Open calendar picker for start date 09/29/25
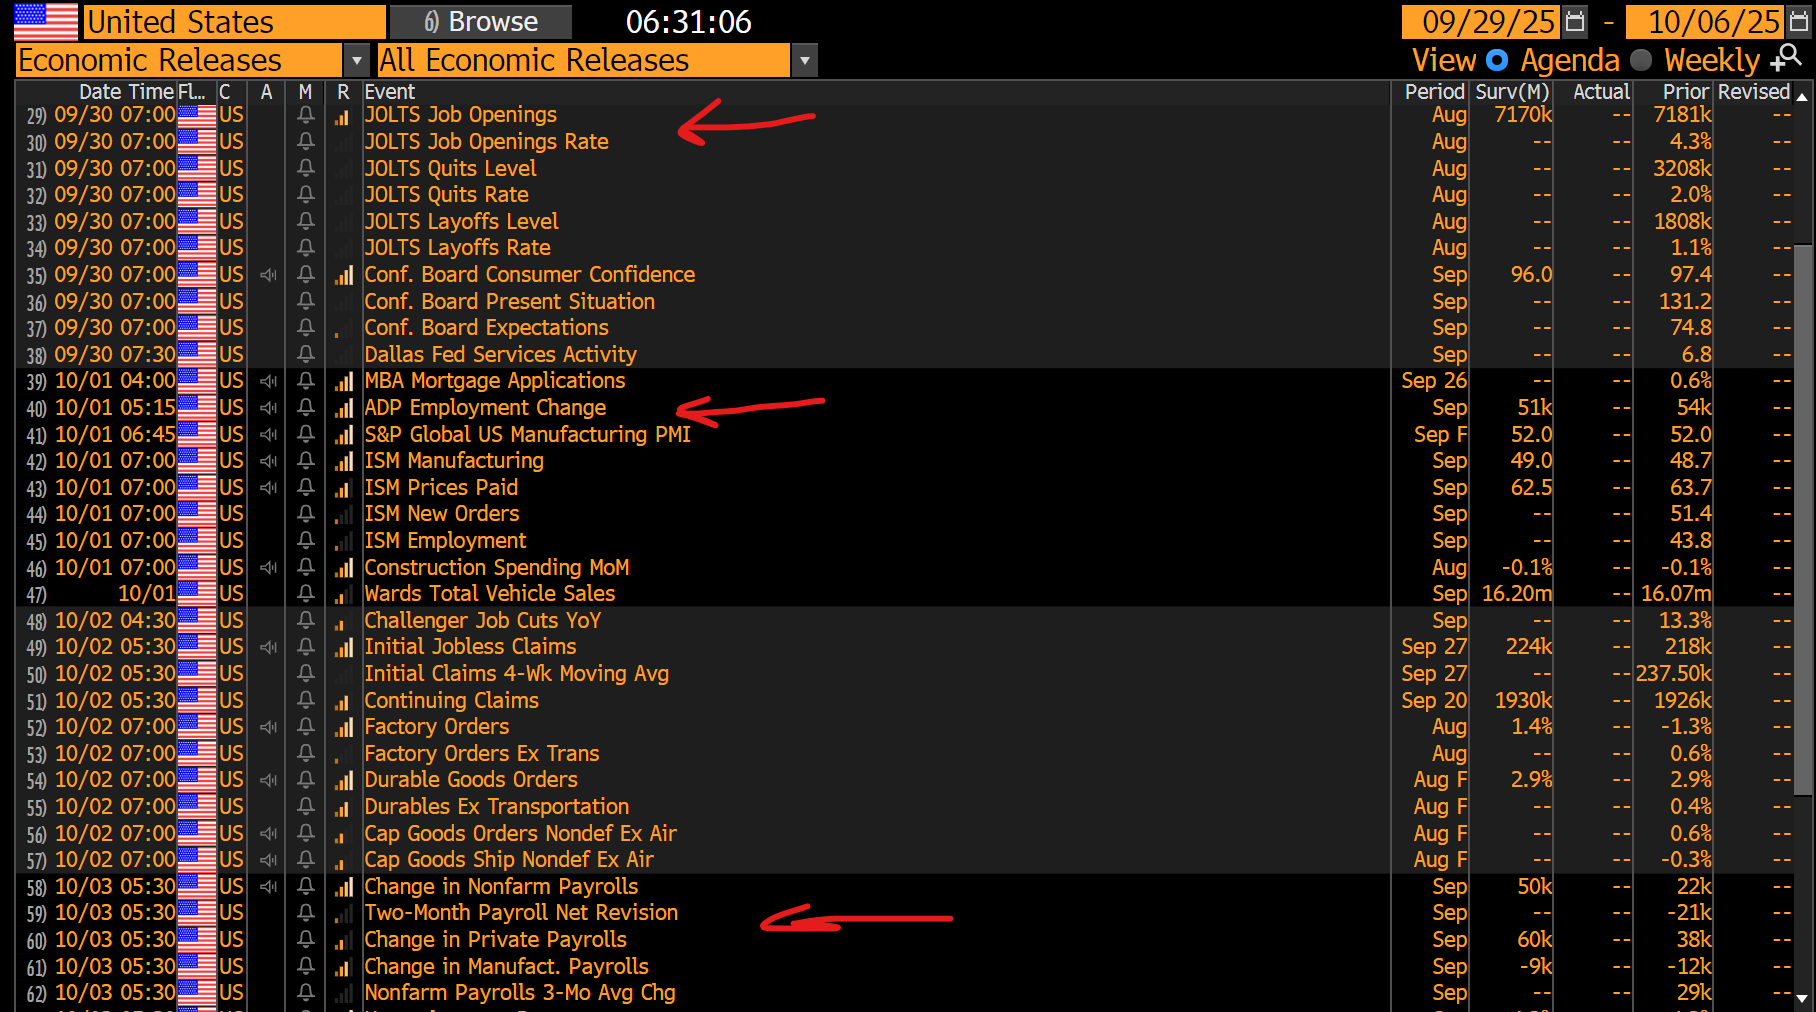1816x1012 pixels. click(x=1575, y=22)
